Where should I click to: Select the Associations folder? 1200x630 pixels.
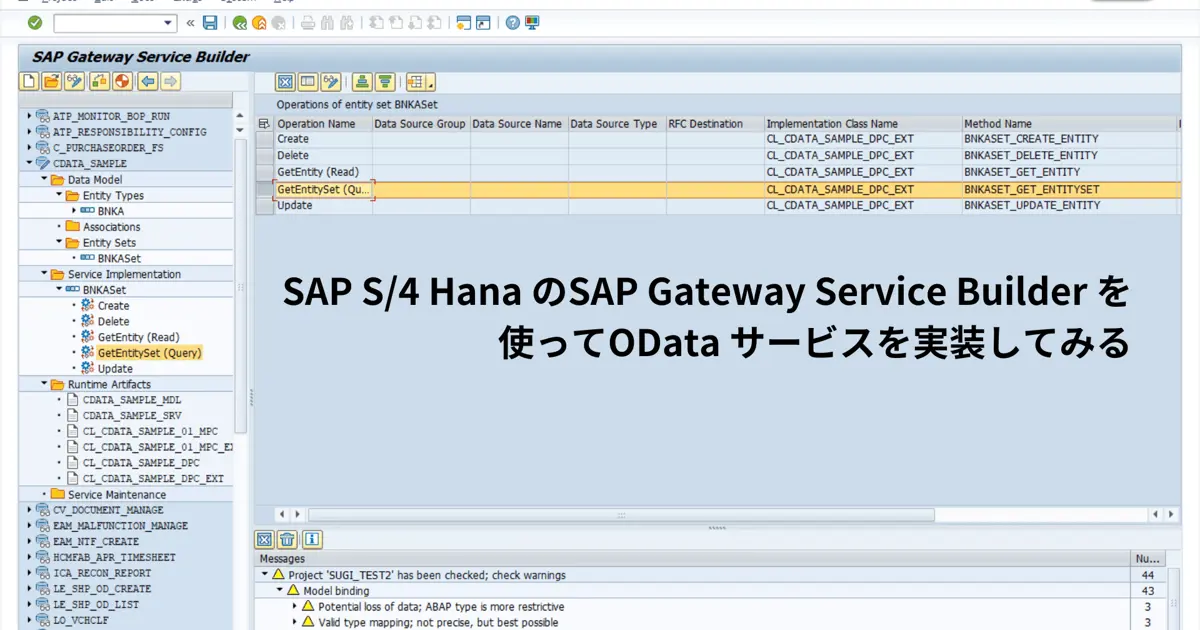coord(111,227)
